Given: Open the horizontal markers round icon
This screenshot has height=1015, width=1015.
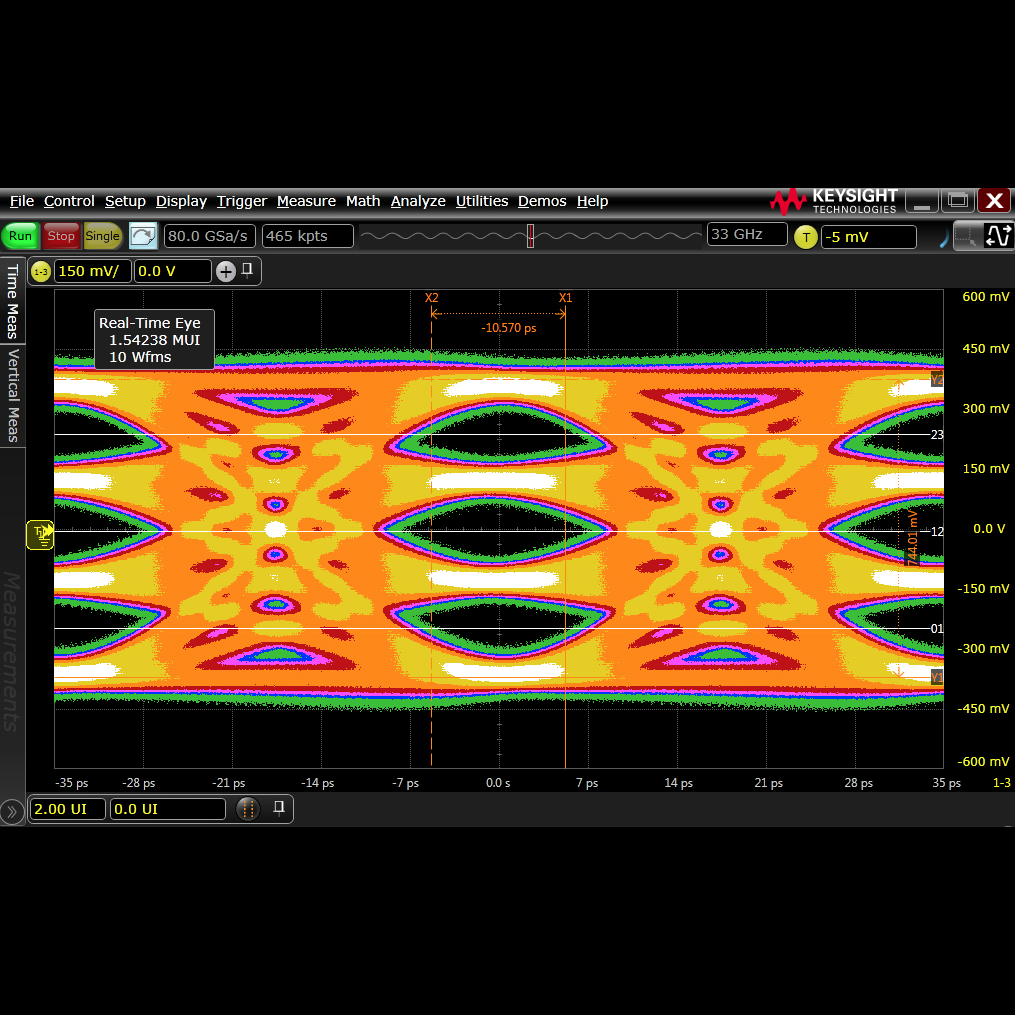Looking at the screenshot, I should coord(247,809).
